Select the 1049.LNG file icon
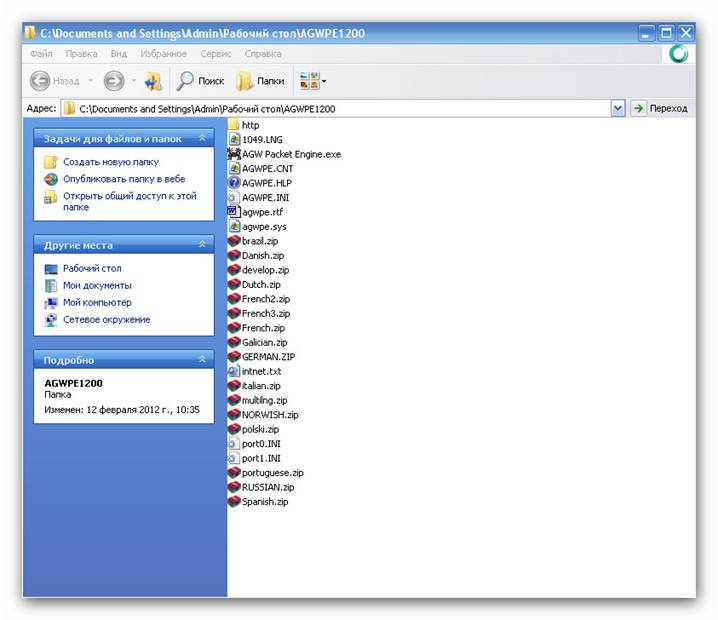 tap(234, 139)
